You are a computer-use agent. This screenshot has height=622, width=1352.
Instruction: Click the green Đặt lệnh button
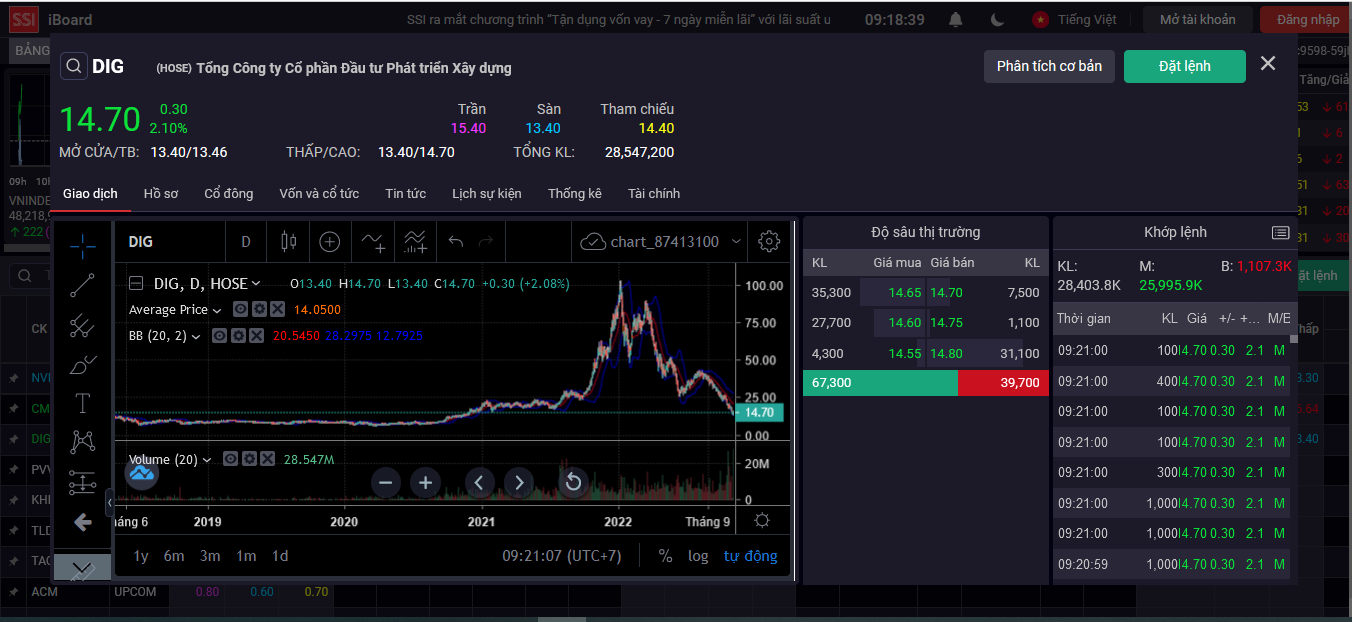(x=1185, y=66)
